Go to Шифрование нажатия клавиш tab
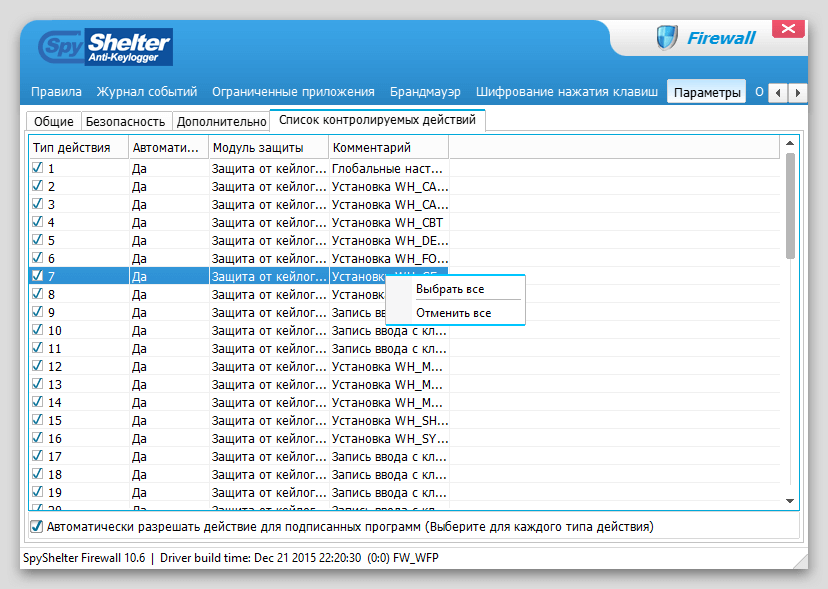The height and width of the screenshot is (589, 828). [567, 92]
